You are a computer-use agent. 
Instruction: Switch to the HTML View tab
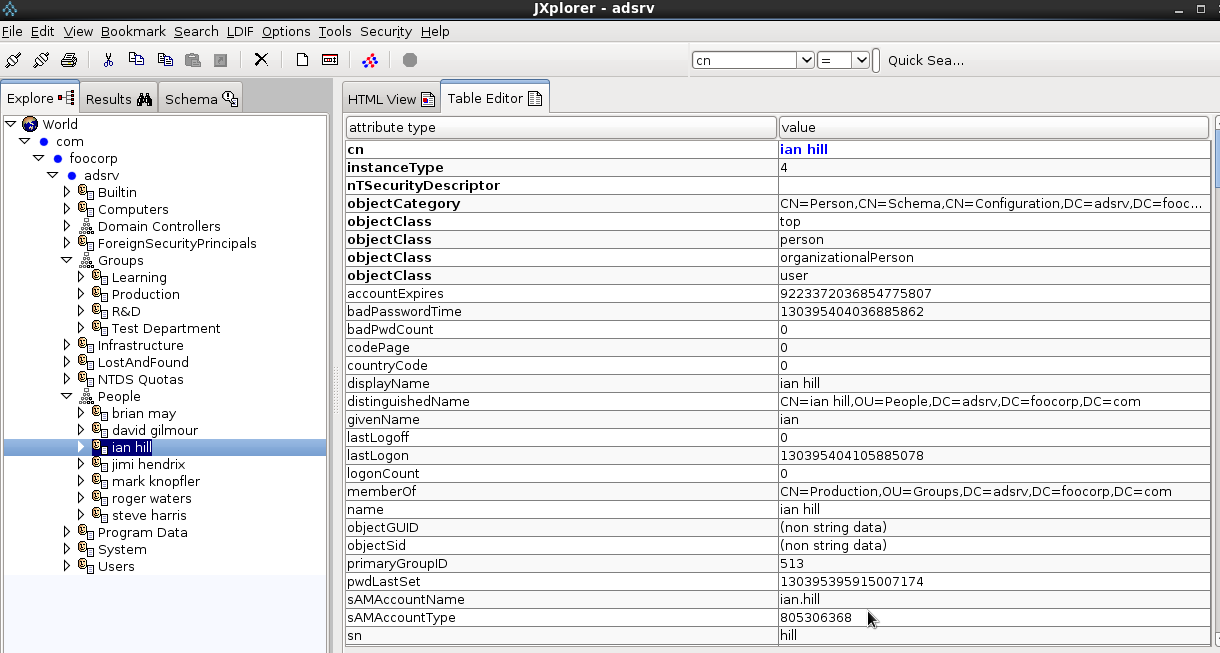(390, 99)
